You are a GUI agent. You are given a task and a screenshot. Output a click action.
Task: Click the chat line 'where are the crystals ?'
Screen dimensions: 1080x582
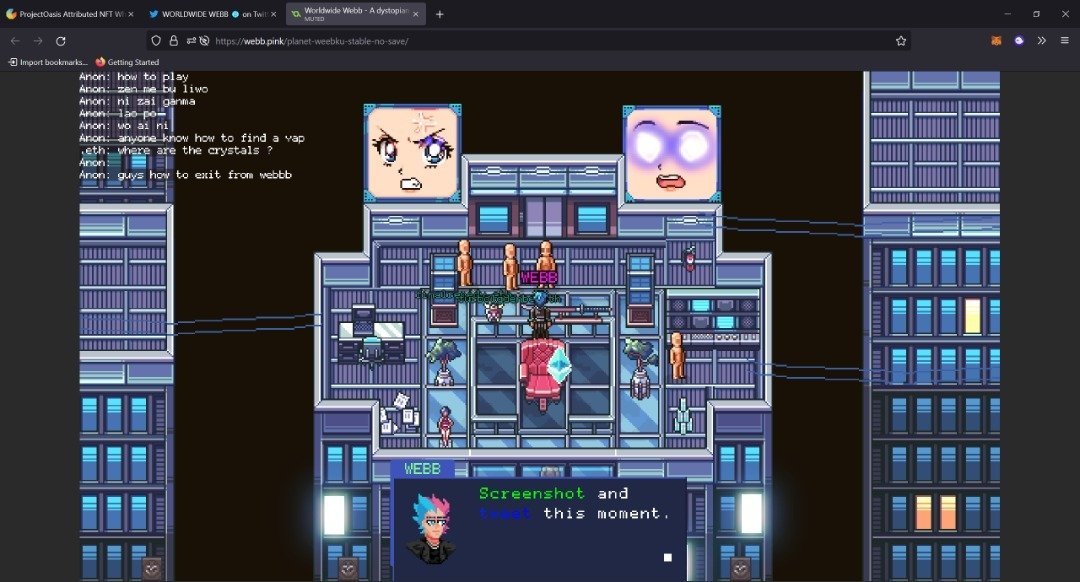176,150
